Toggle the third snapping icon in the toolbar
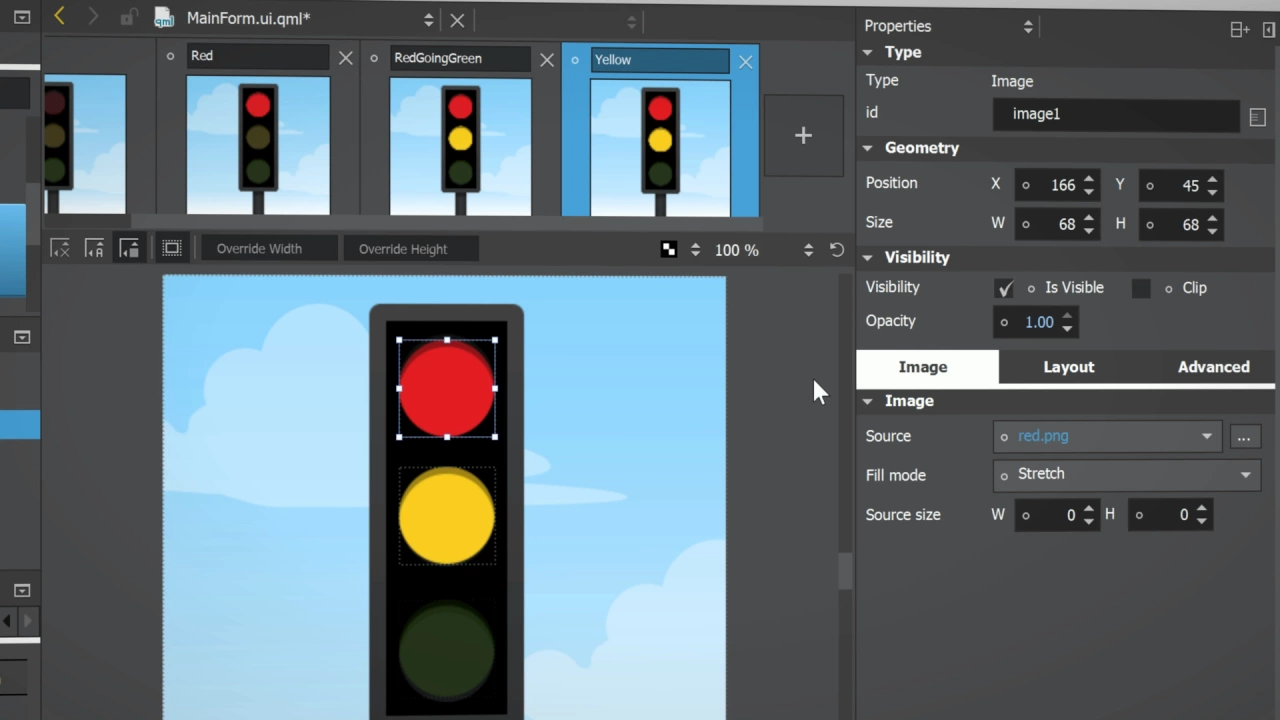Viewport: 1280px width, 720px height. pyautogui.click(x=129, y=248)
